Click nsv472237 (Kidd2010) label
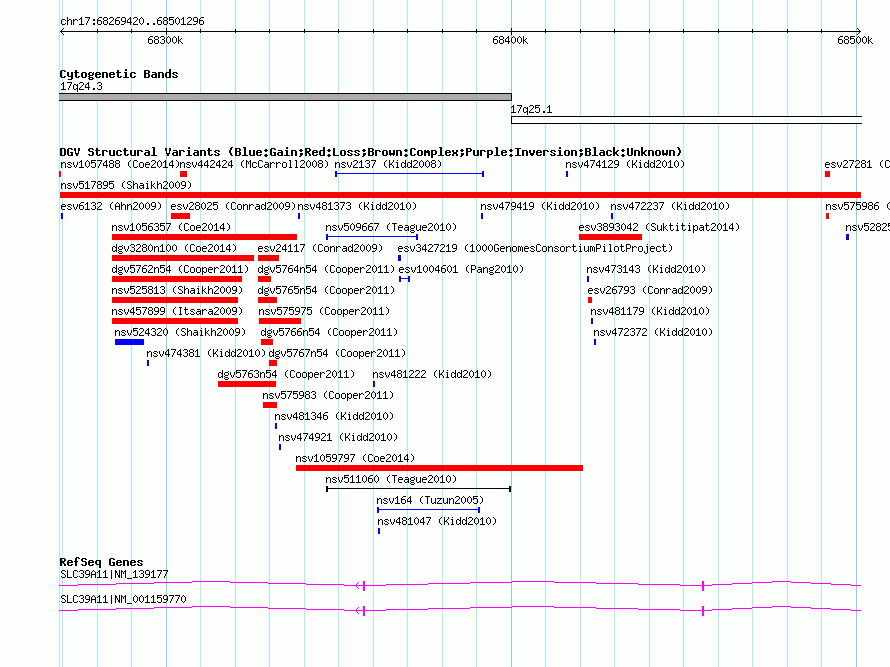This screenshot has height=667, width=890. pyautogui.click(x=670, y=206)
